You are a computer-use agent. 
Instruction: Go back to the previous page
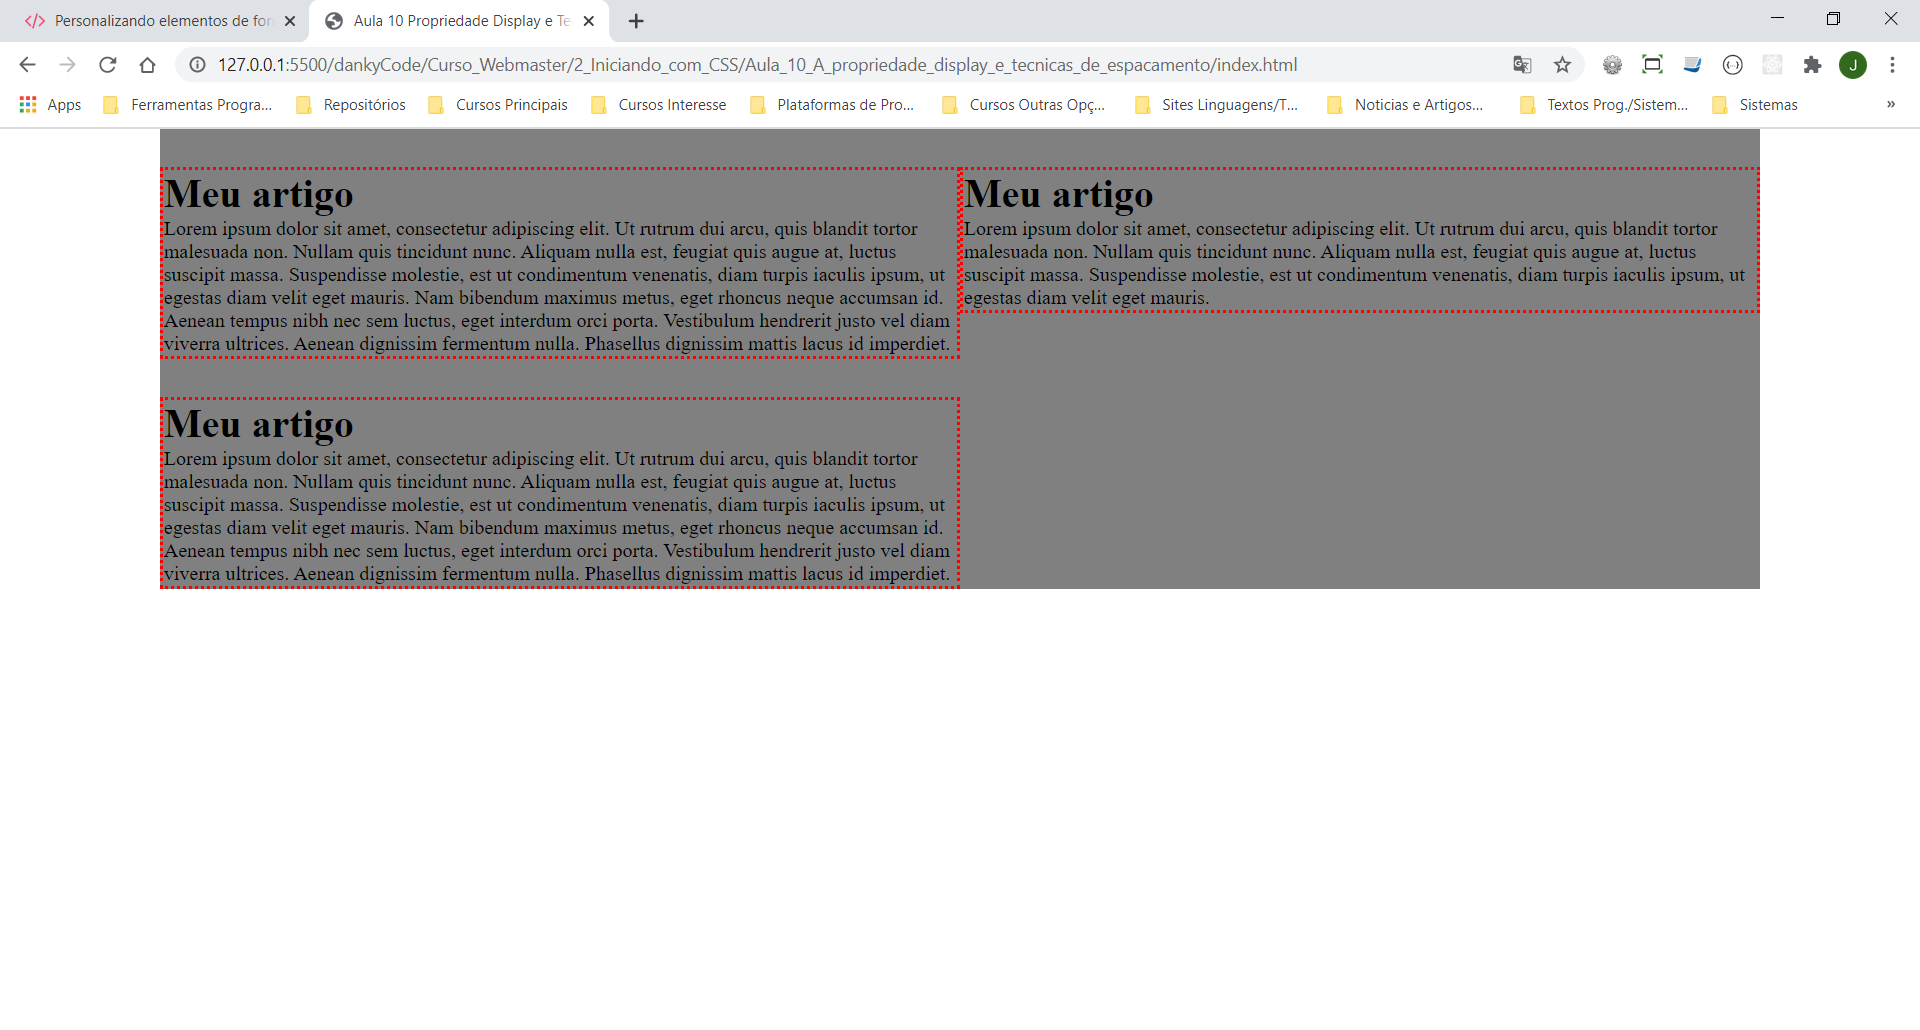pos(27,65)
